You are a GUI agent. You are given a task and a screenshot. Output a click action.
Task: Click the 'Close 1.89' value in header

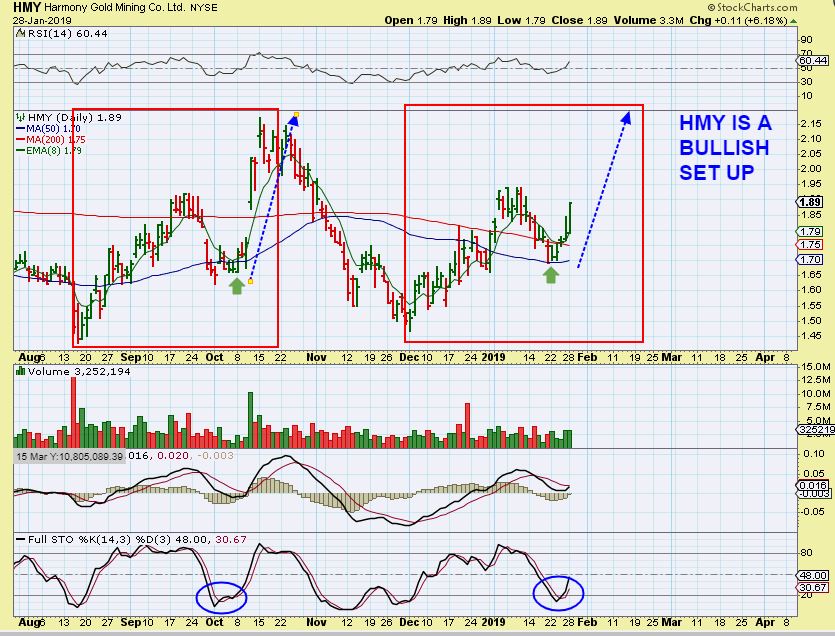click(579, 20)
